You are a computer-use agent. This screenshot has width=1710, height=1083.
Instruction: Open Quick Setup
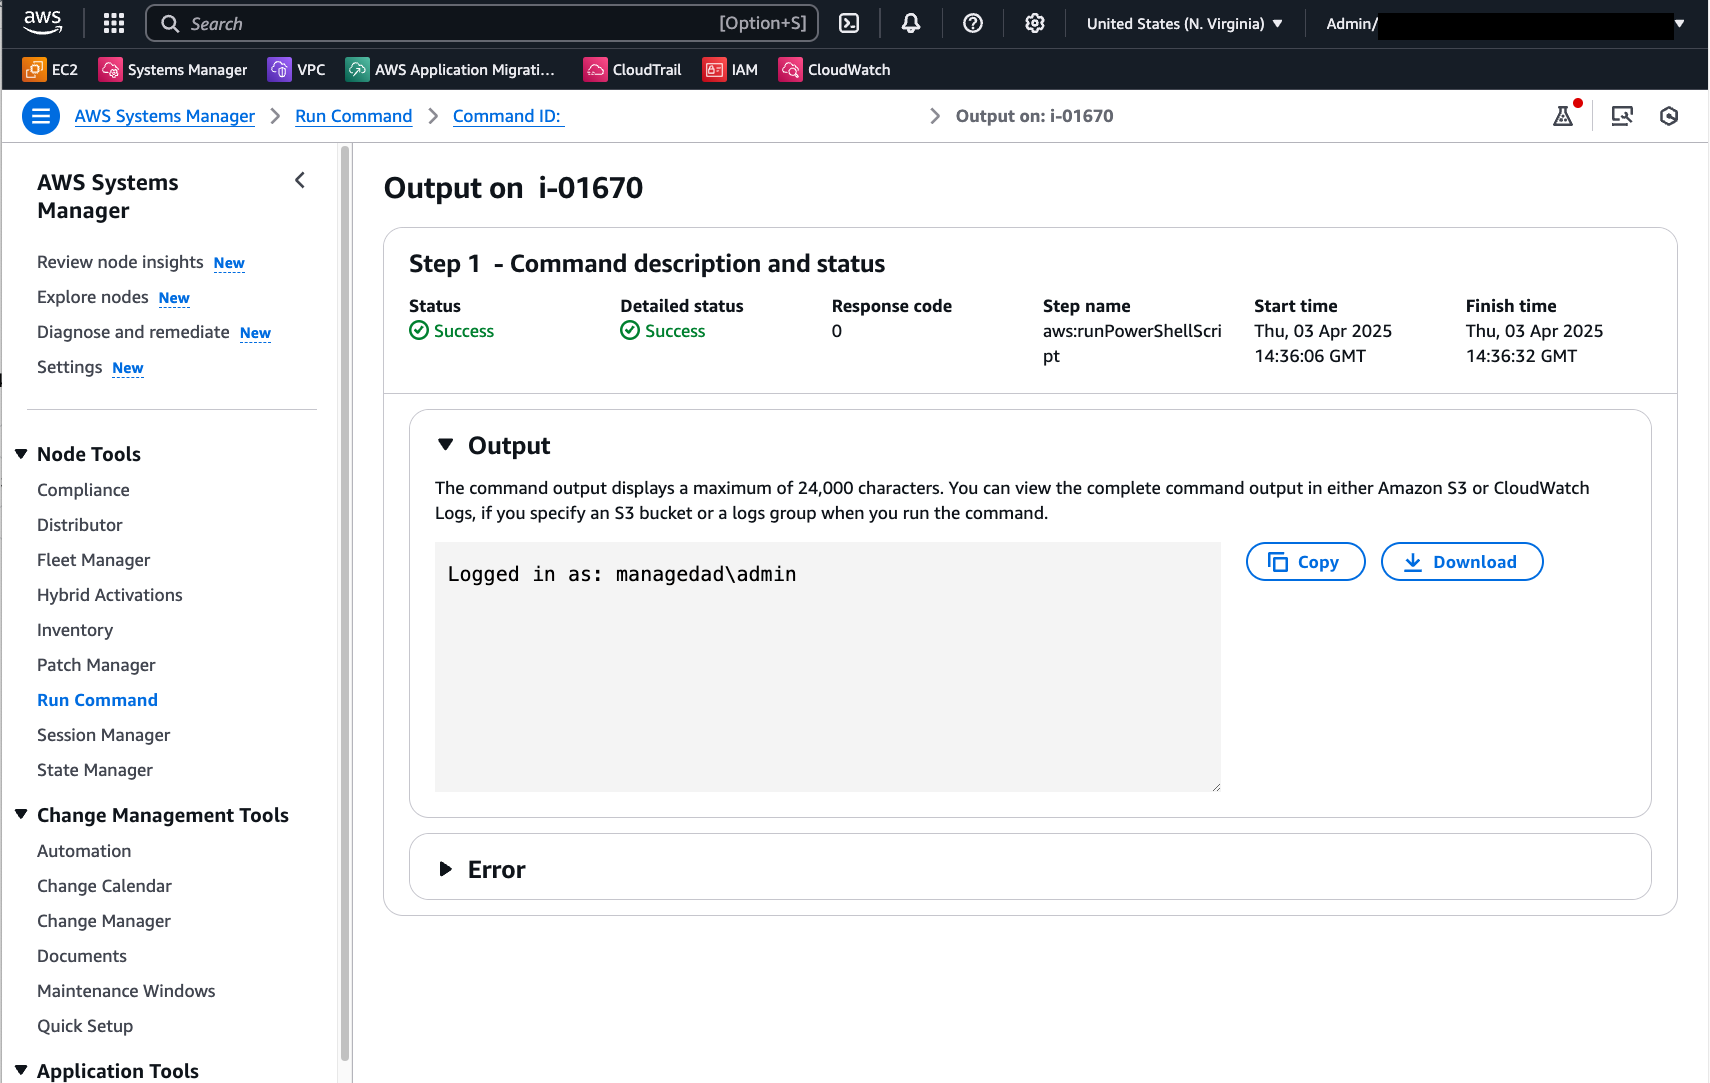coord(85,1026)
